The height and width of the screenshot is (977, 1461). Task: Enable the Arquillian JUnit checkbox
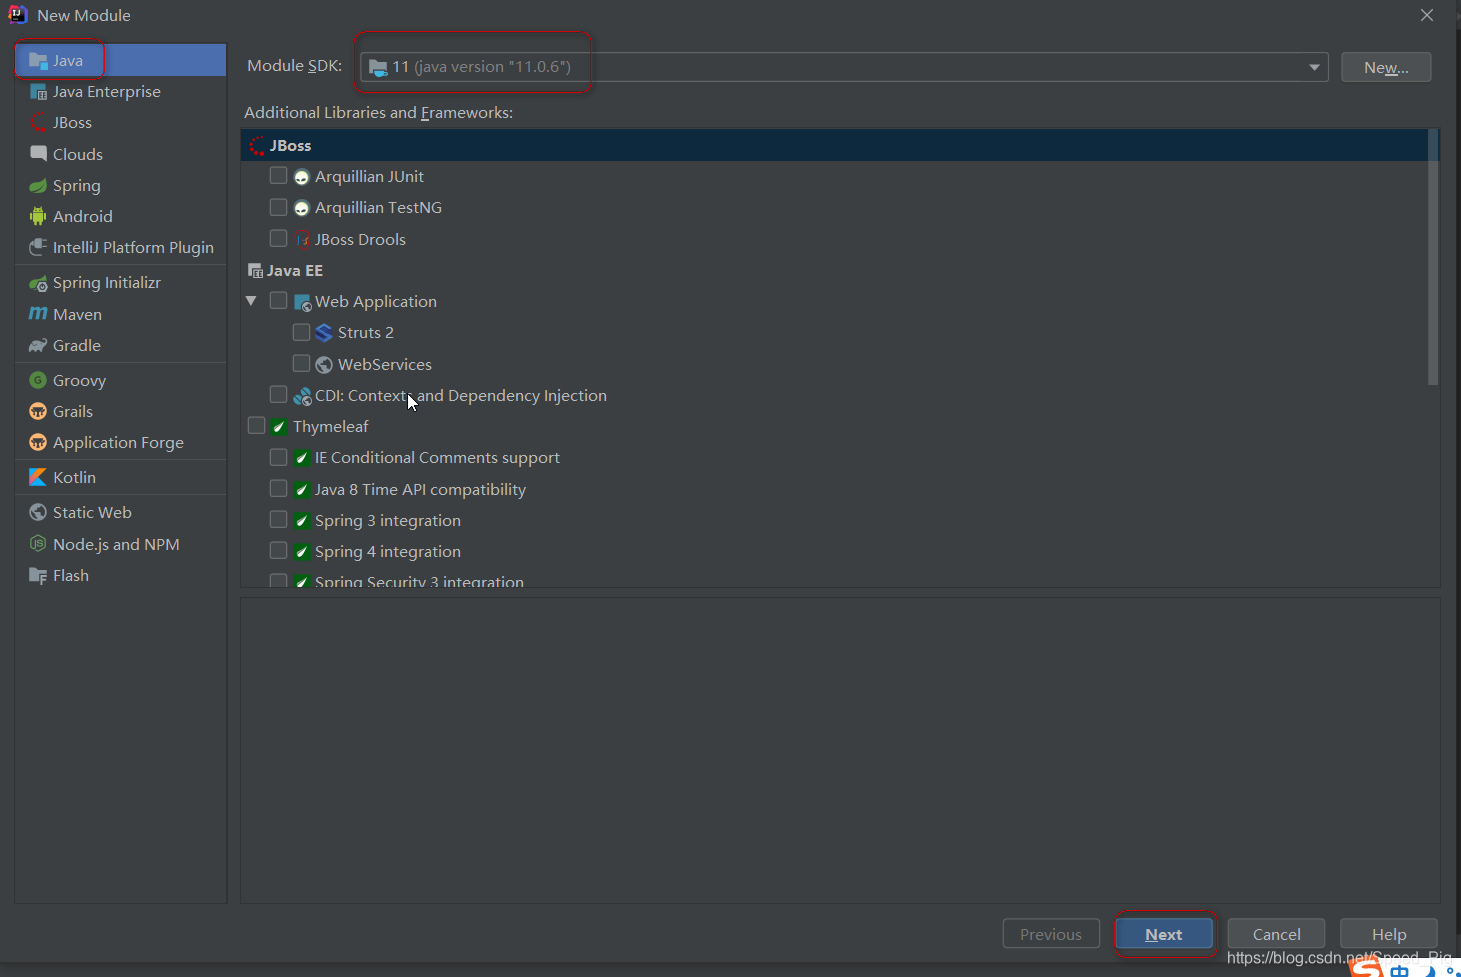click(278, 176)
